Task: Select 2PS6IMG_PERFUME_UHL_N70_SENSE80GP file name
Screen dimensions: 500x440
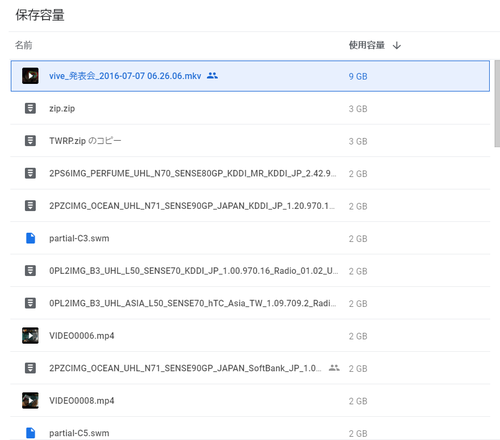Action: pos(193,173)
